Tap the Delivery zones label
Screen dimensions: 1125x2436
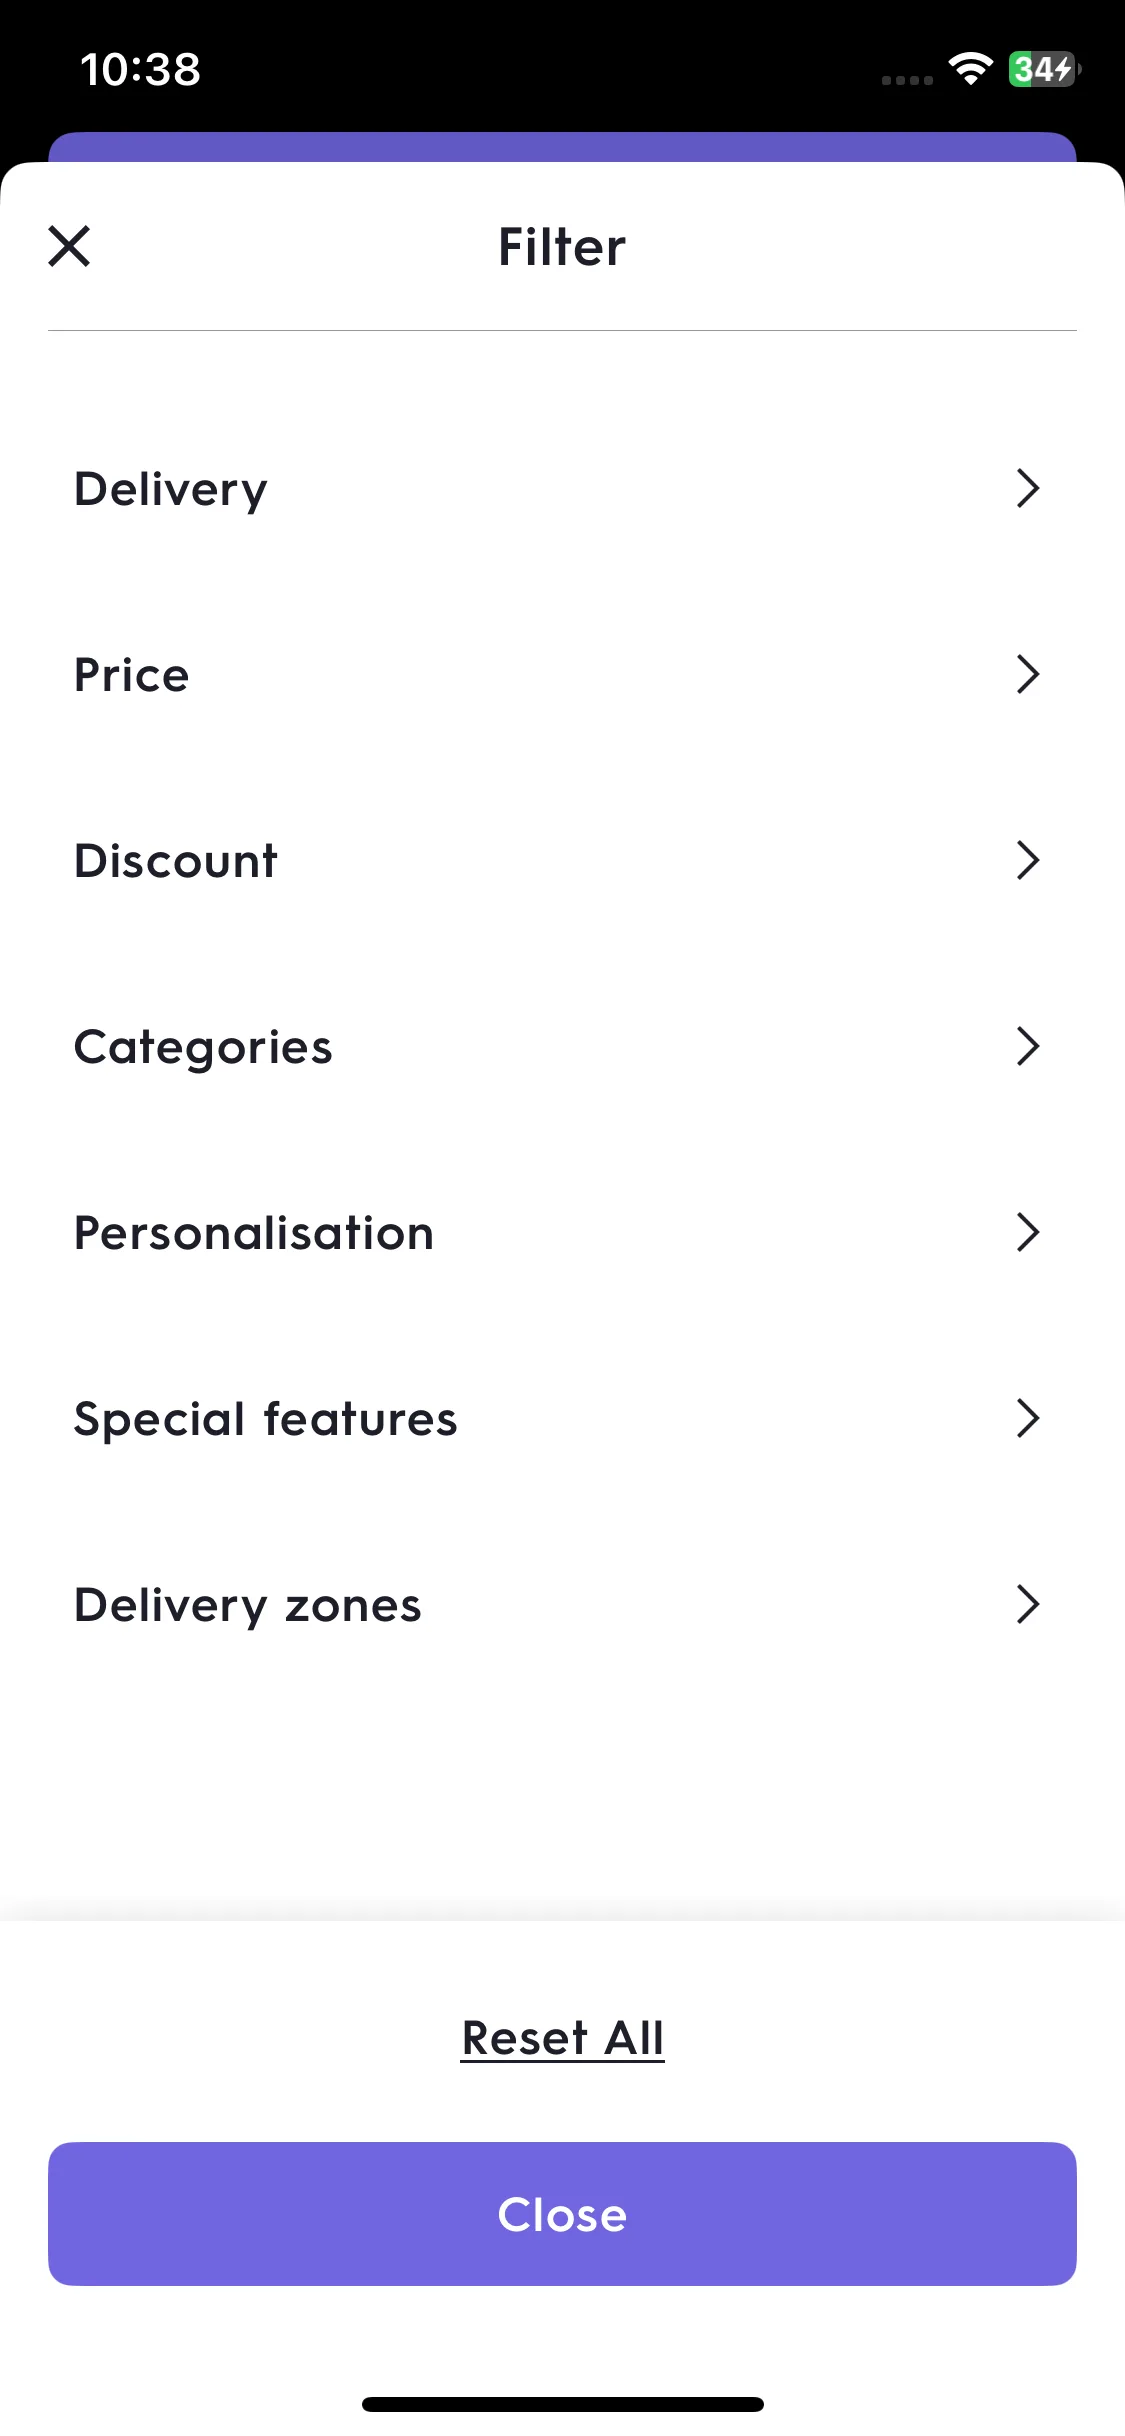point(248,1606)
